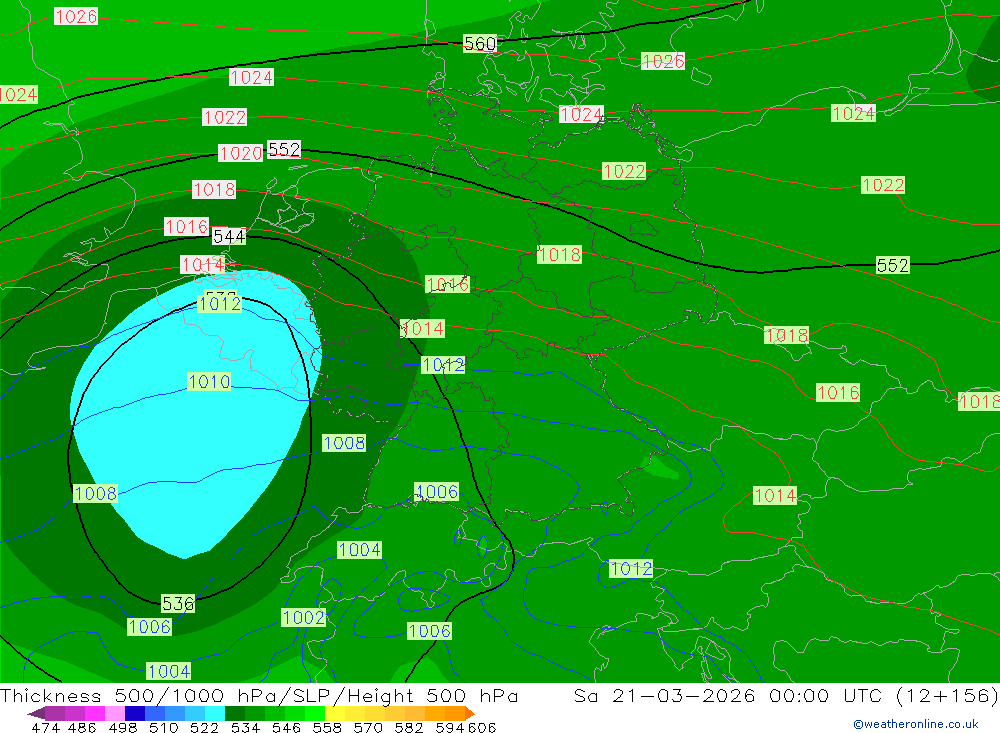Click the legend value 498
The height and width of the screenshot is (733, 1000).
(123, 727)
